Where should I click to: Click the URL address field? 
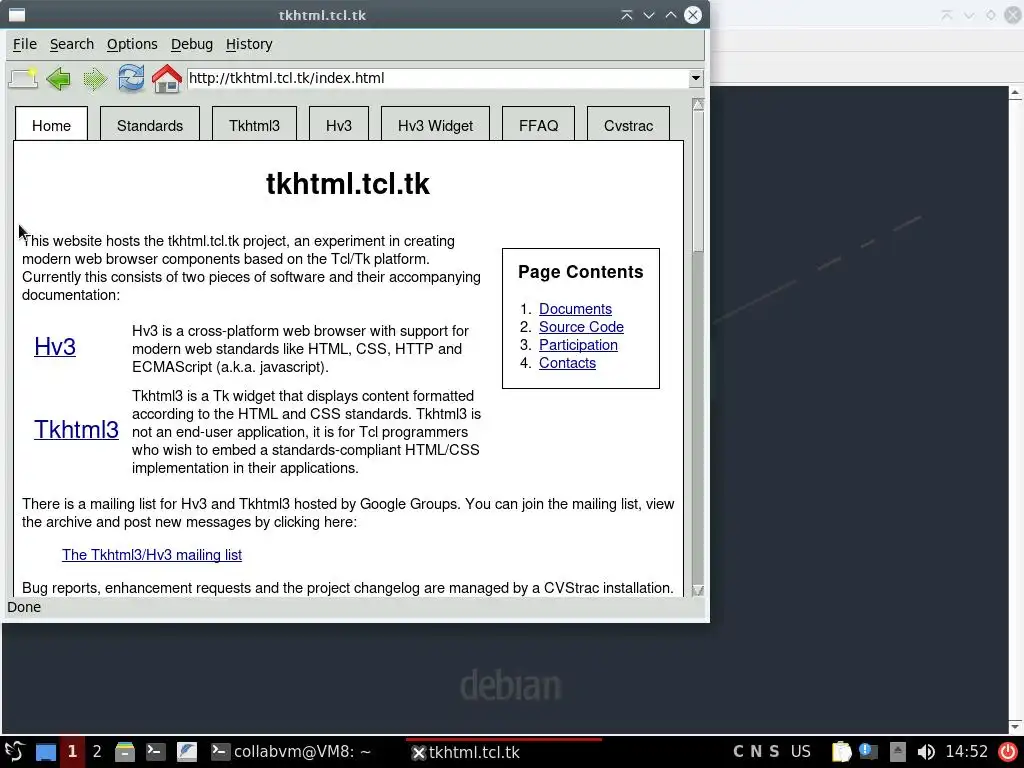(x=438, y=78)
